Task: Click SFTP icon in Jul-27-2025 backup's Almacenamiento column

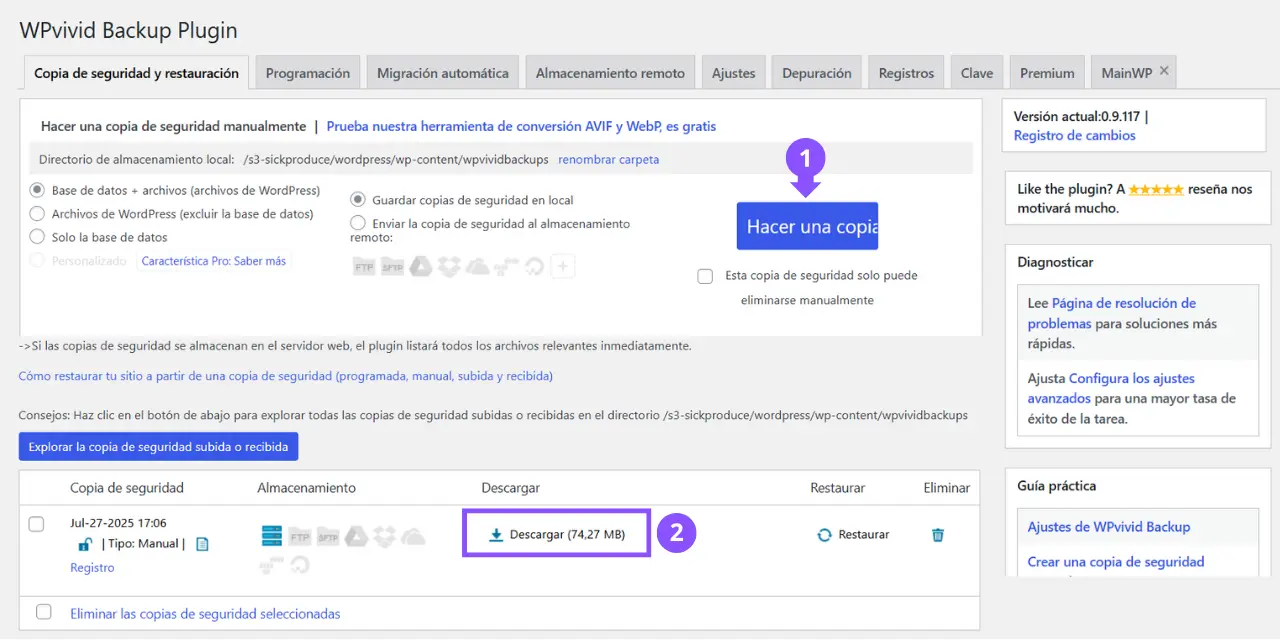Action: point(329,537)
